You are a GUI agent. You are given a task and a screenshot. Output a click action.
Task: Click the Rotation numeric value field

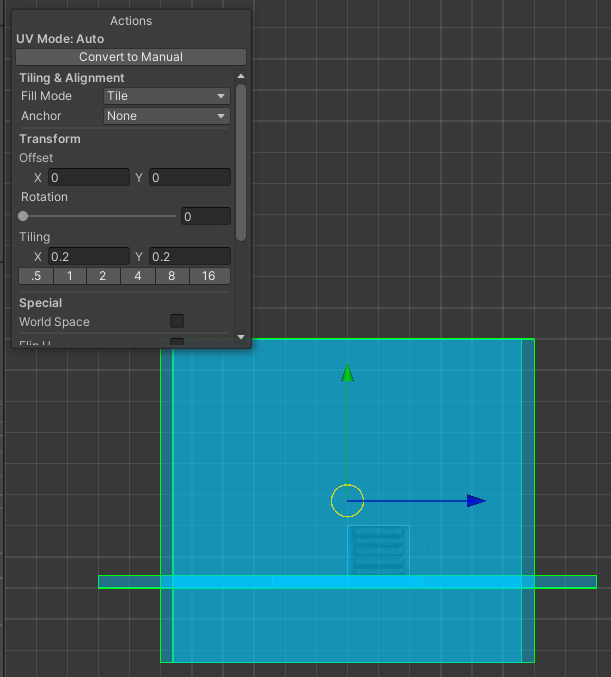click(205, 216)
